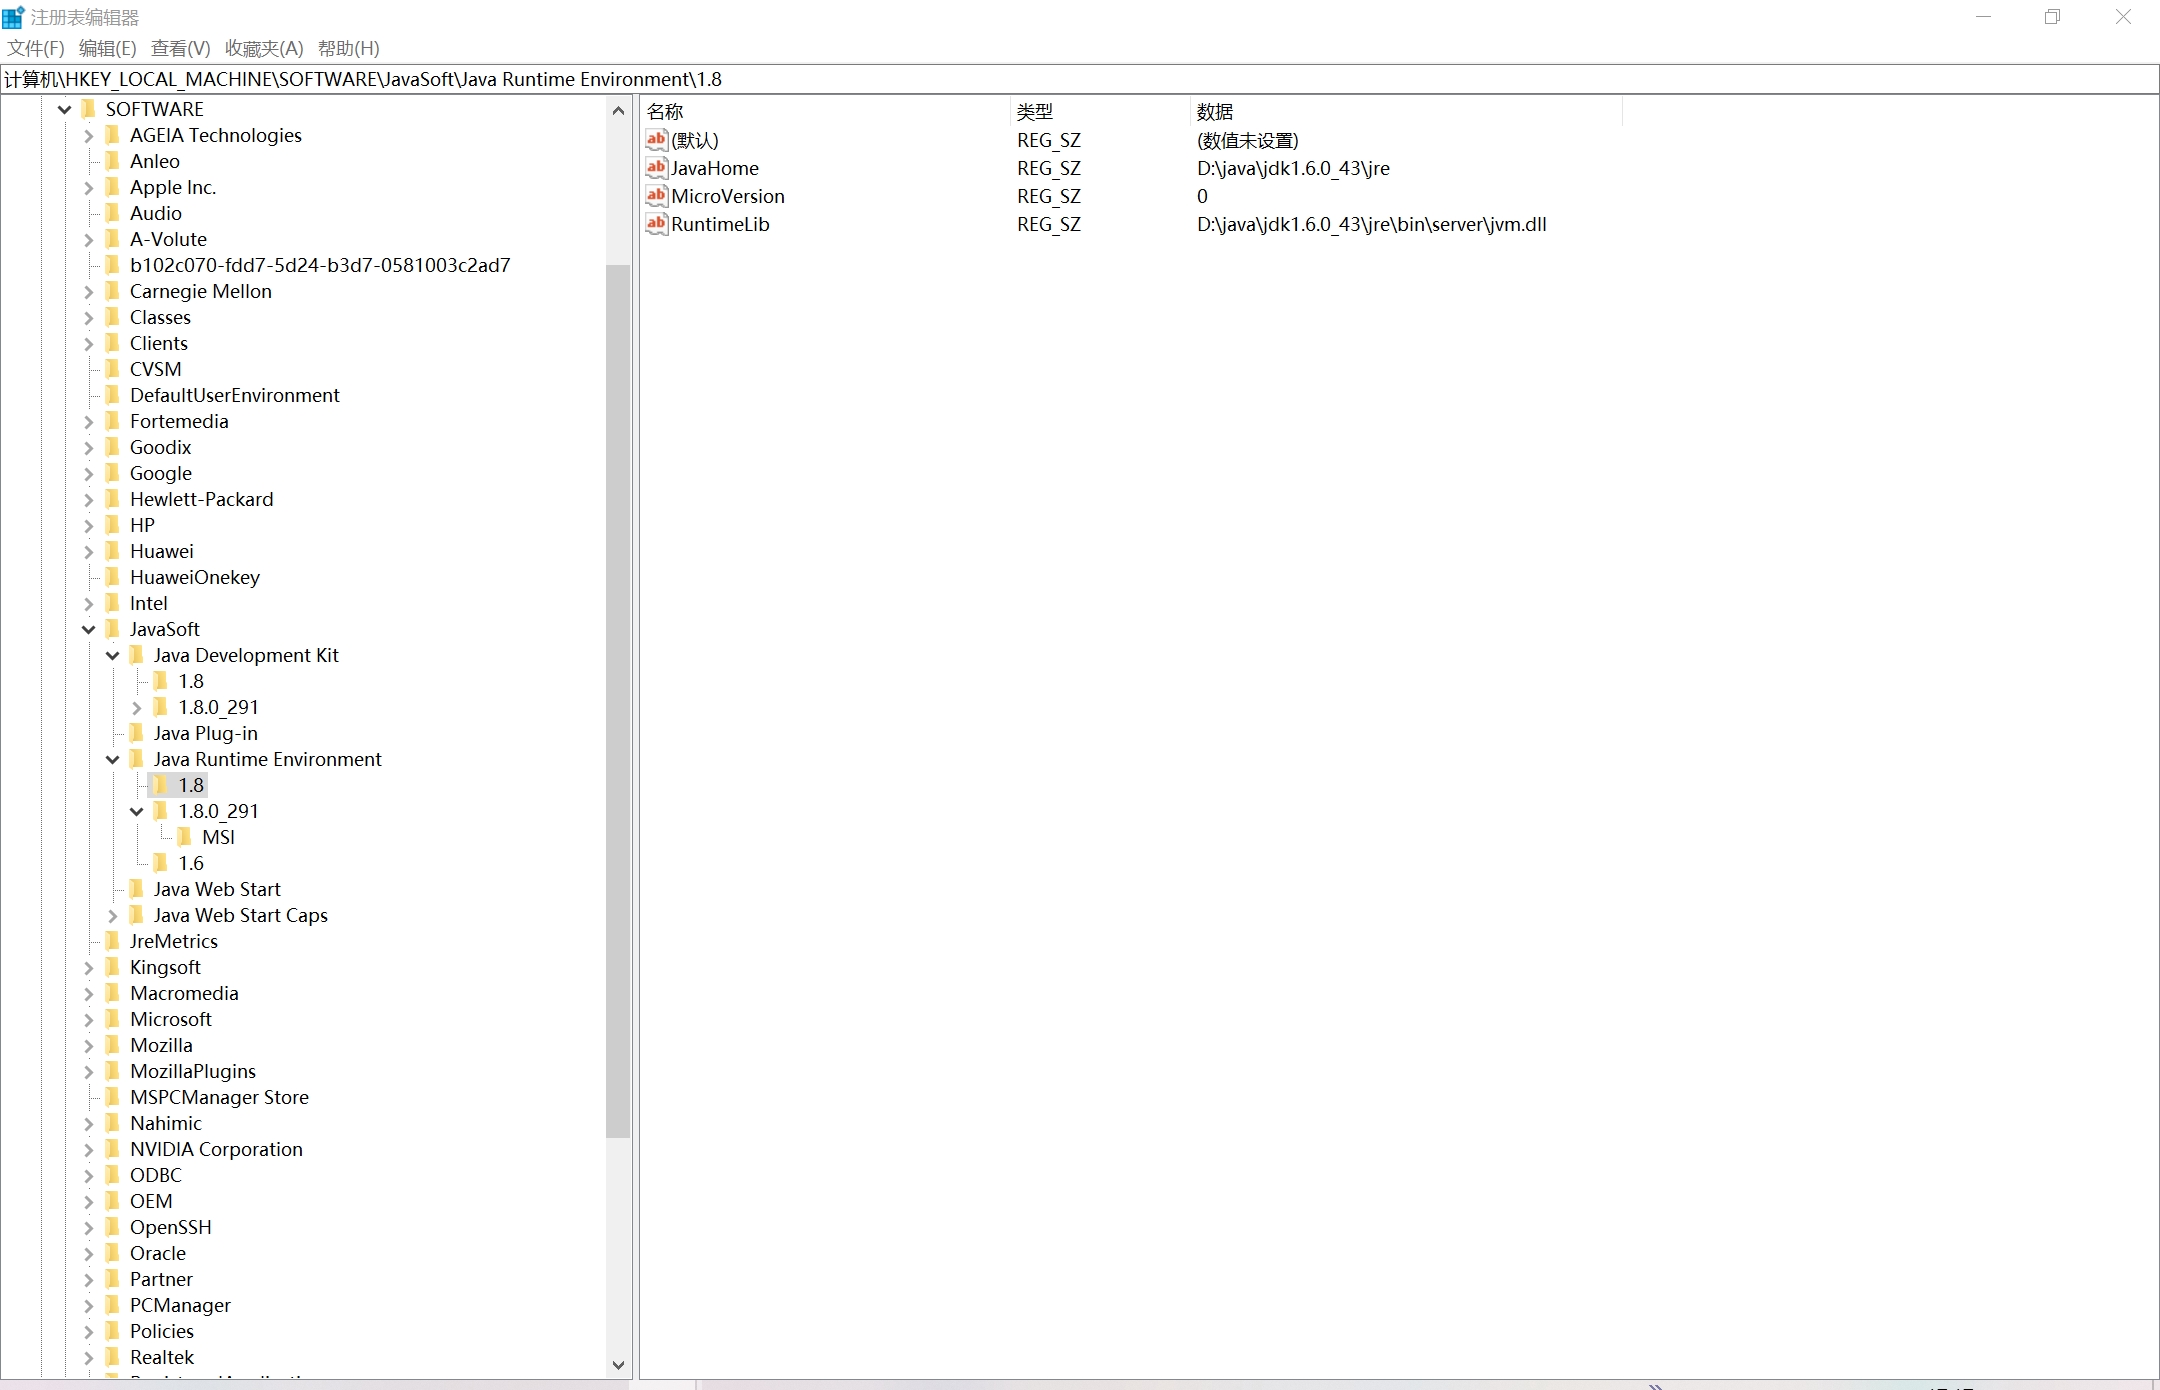Open the 收藏夹(A) menu

tap(263, 48)
